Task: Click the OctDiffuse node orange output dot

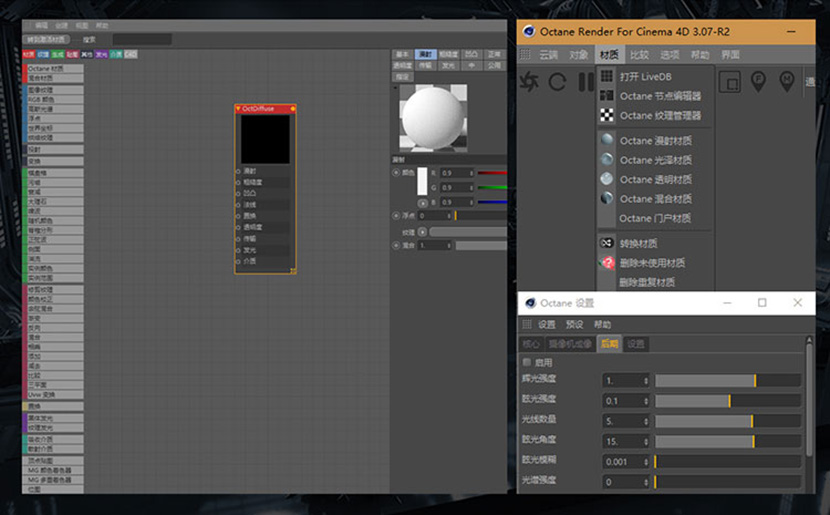Action: (293, 109)
